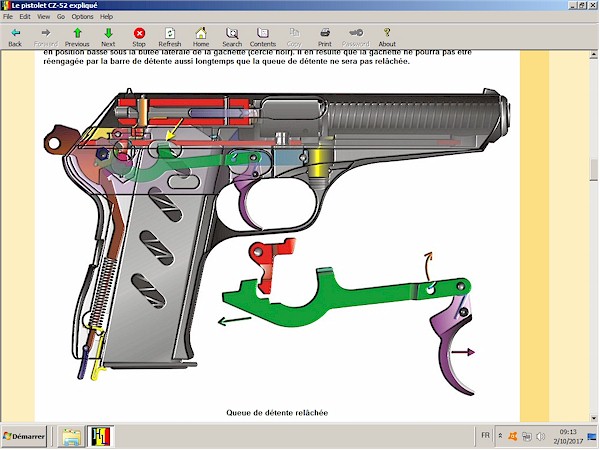Open the About dialog
The width and height of the screenshot is (600, 450).
click(387, 37)
